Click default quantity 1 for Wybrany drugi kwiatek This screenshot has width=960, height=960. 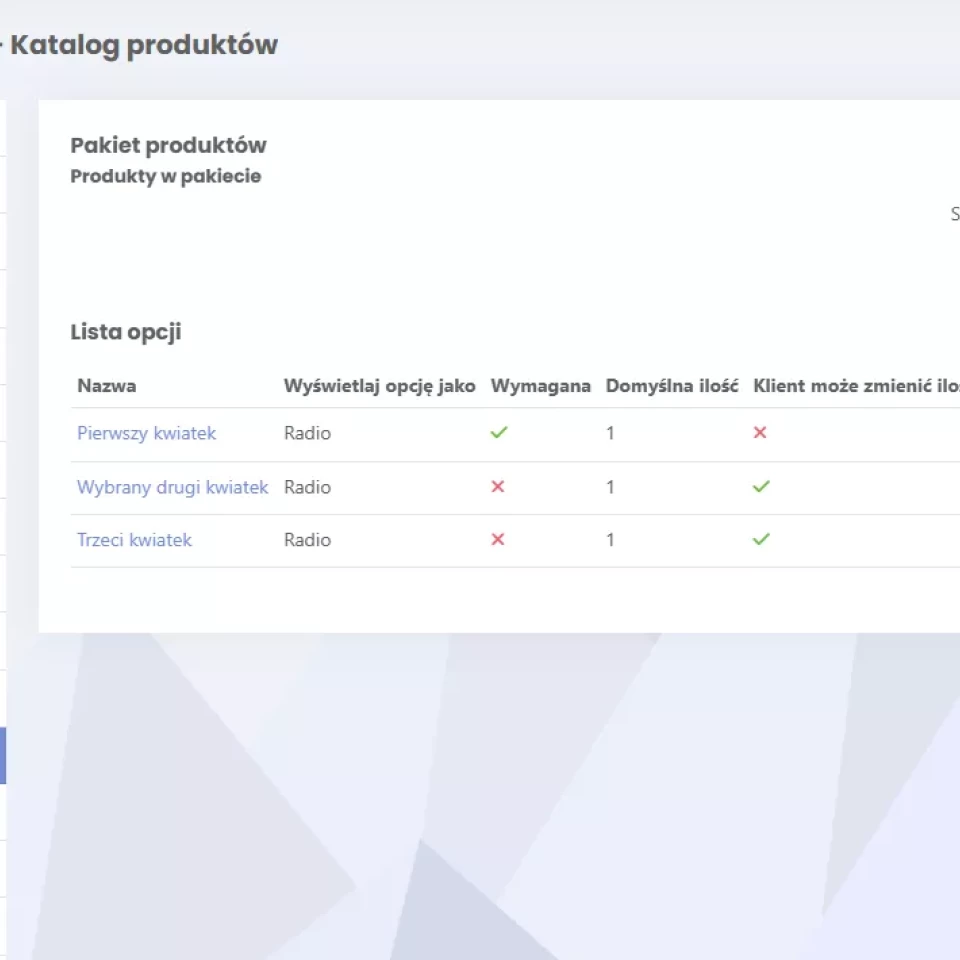(x=610, y=487)
